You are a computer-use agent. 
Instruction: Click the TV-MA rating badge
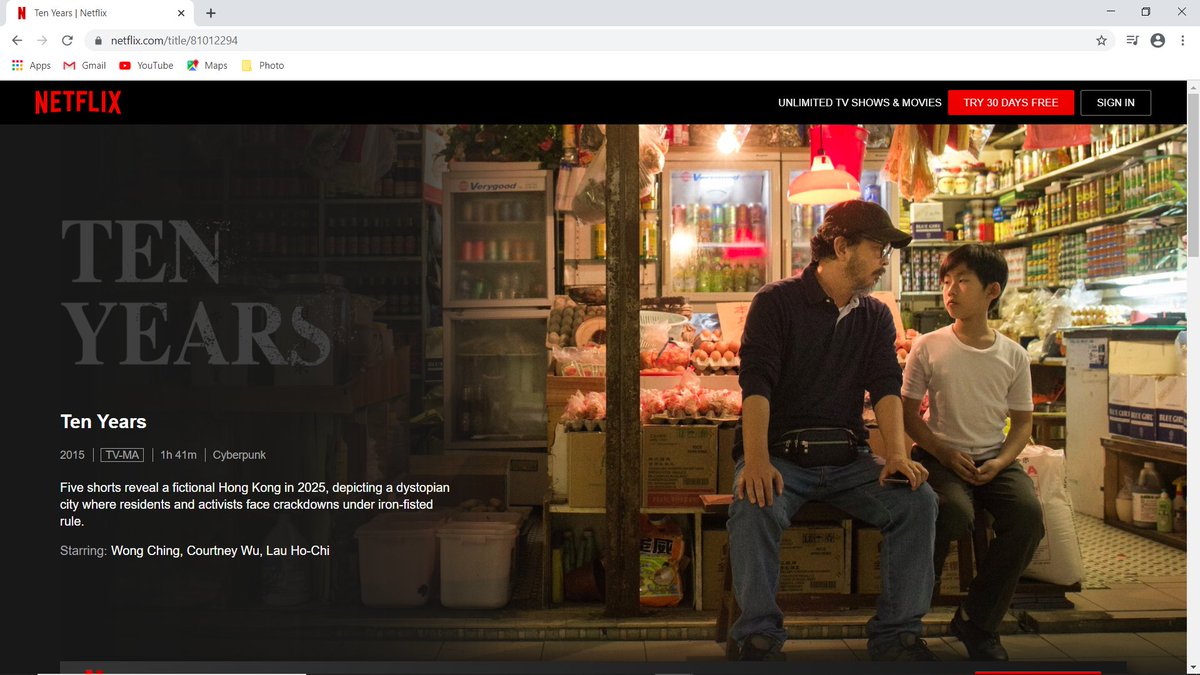coord(122,455)
